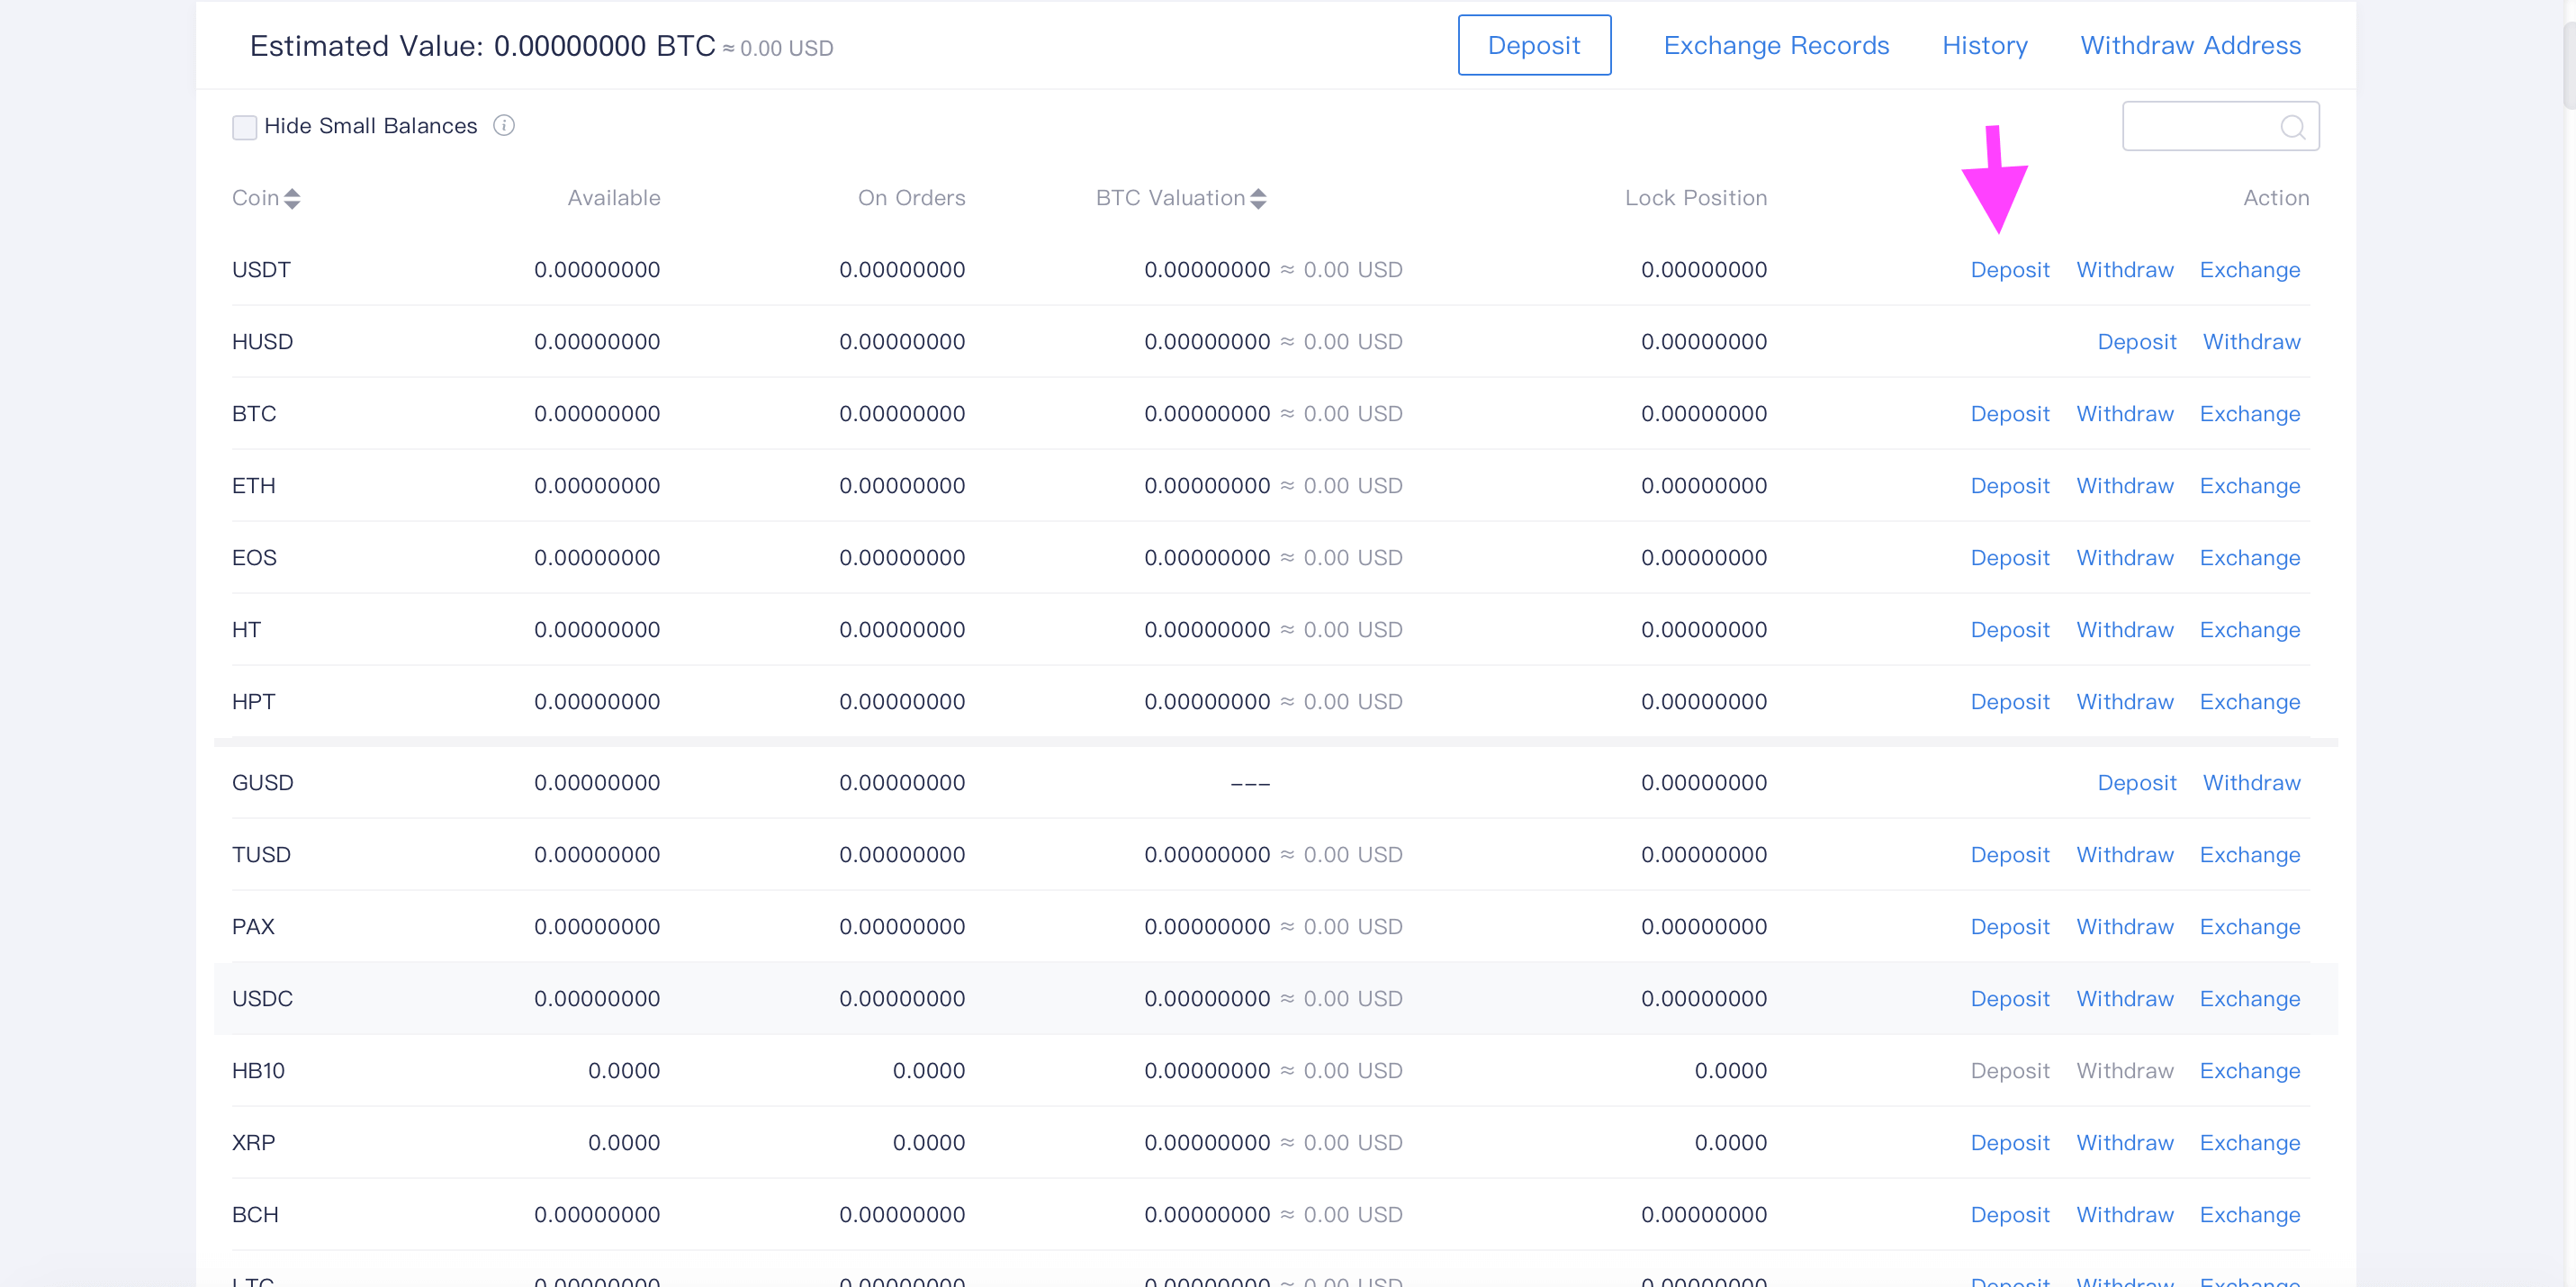
Task: Exchange XRP from its row
Action: [x=2249, y=1143]
